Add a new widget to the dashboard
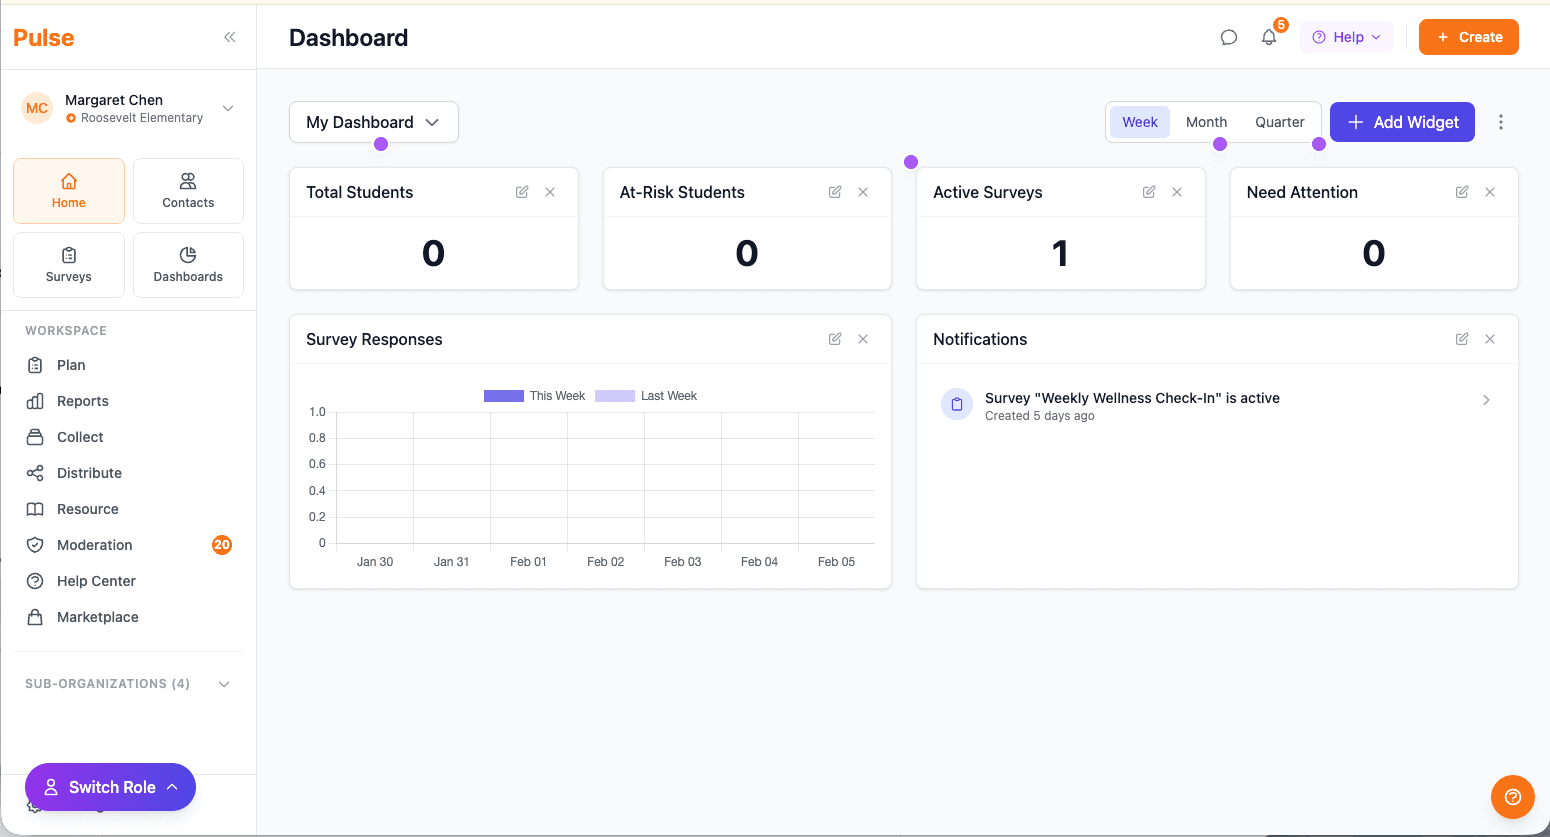This screenshot has width=1550, height=837. pos(1402,121)
